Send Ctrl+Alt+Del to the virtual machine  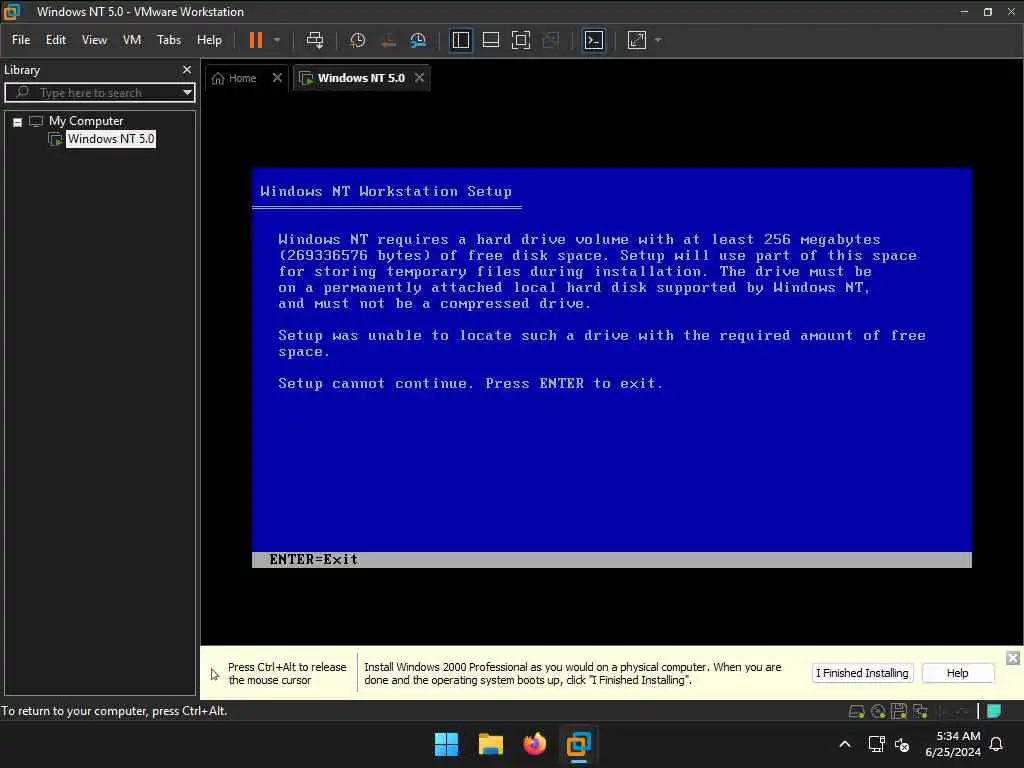tap(315, 40)
